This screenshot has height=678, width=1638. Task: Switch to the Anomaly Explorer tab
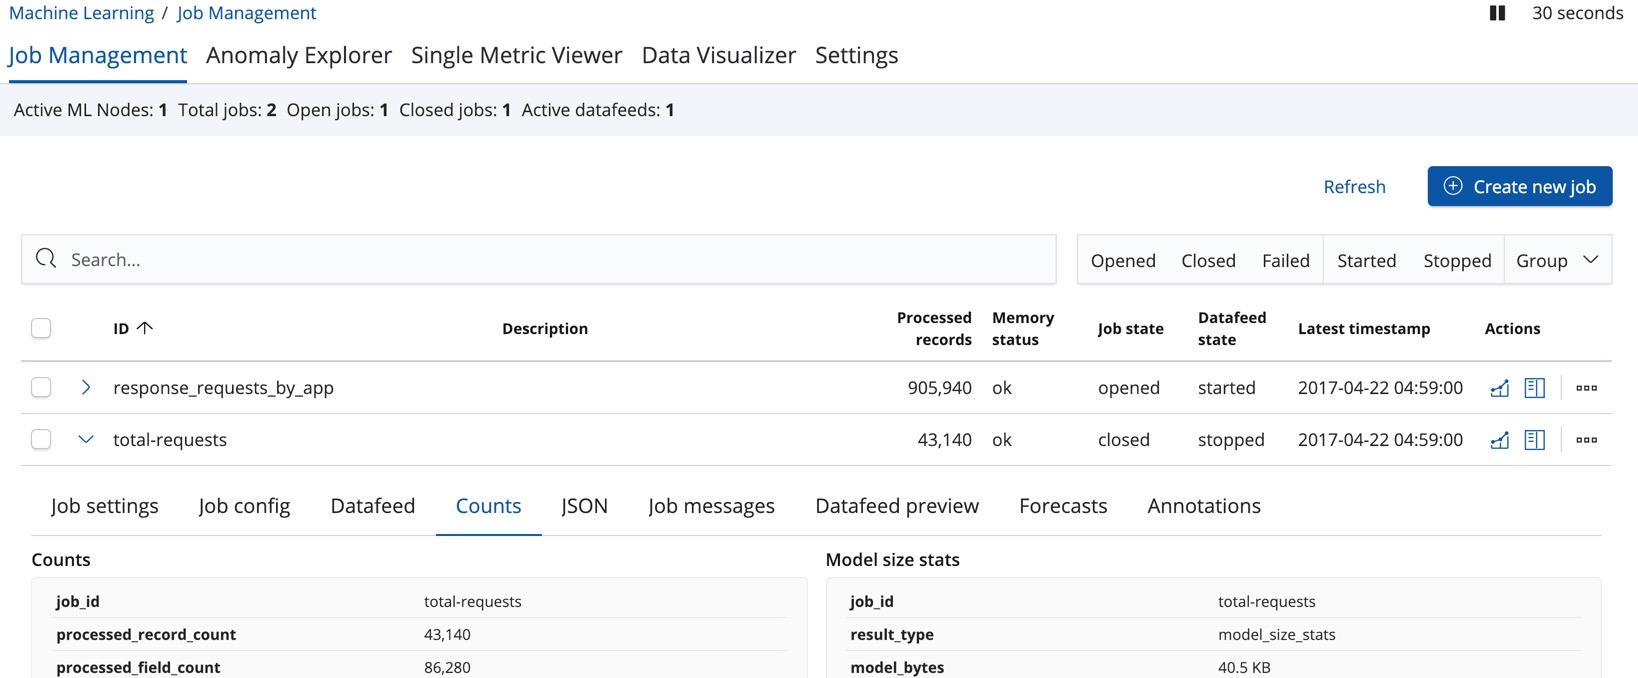[298, 55]
